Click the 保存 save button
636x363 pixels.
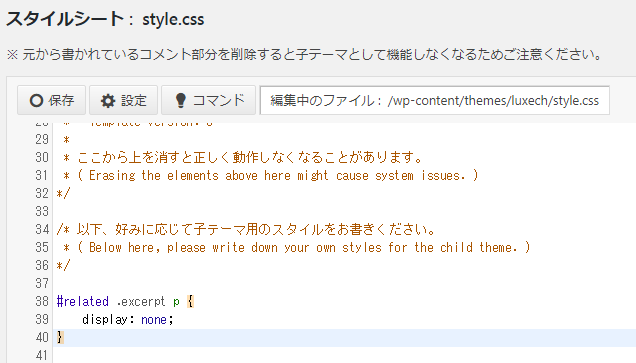point(52,100)
